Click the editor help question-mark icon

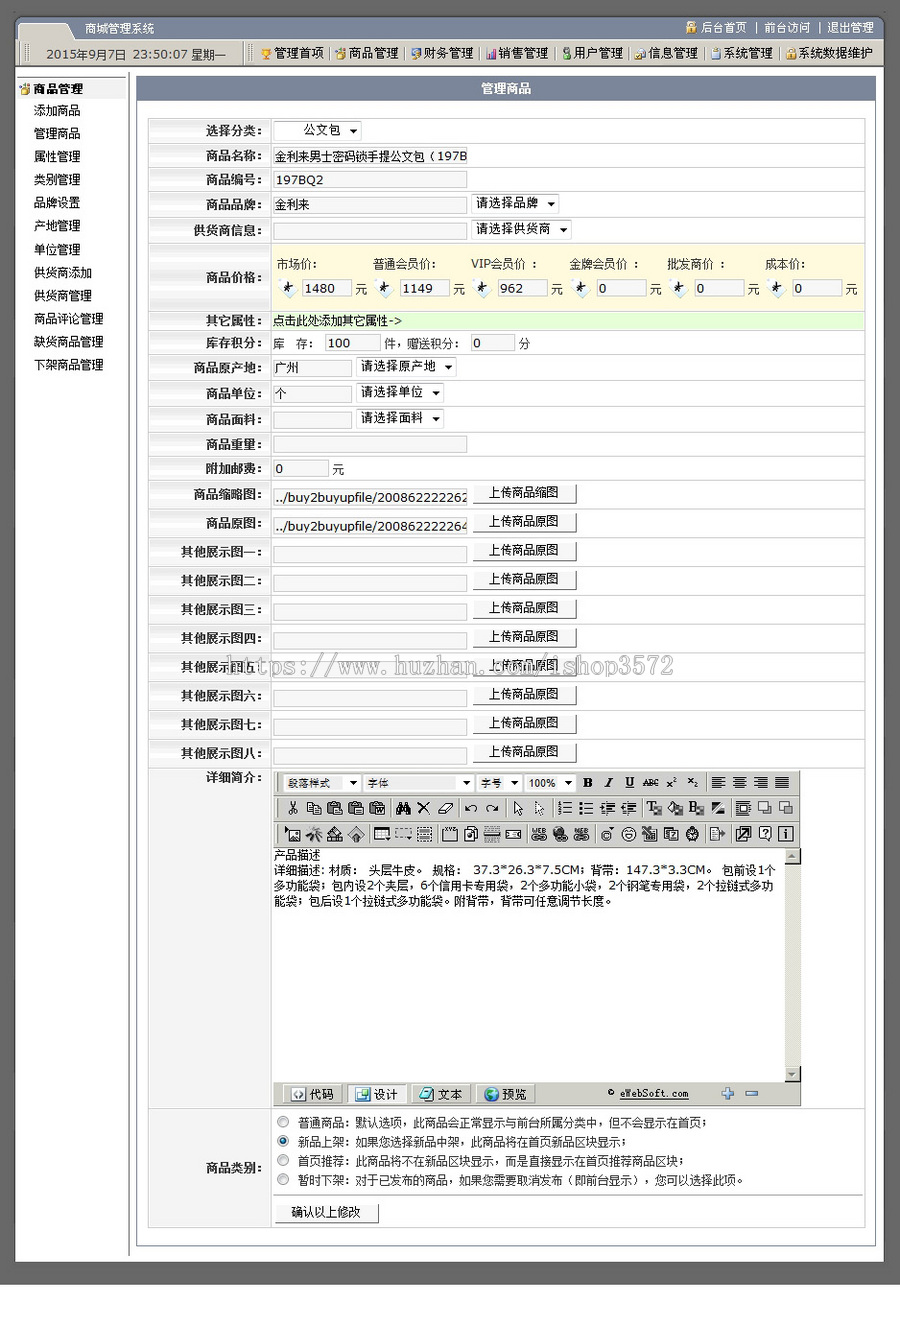coord(765,834)
